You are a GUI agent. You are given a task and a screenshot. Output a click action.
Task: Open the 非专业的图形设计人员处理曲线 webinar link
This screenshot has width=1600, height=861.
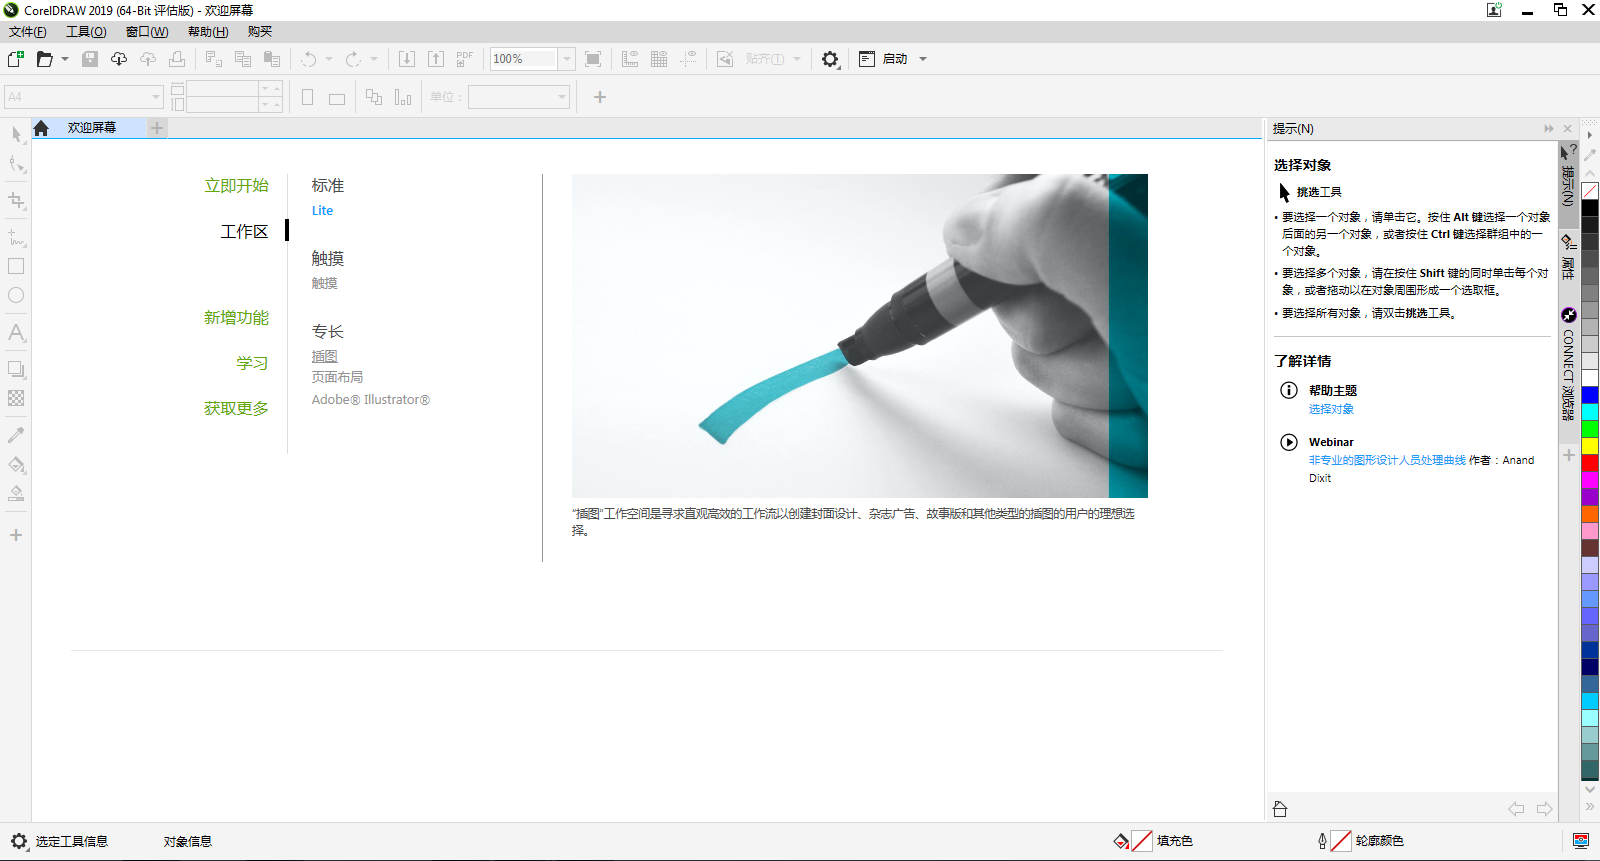1387,460
